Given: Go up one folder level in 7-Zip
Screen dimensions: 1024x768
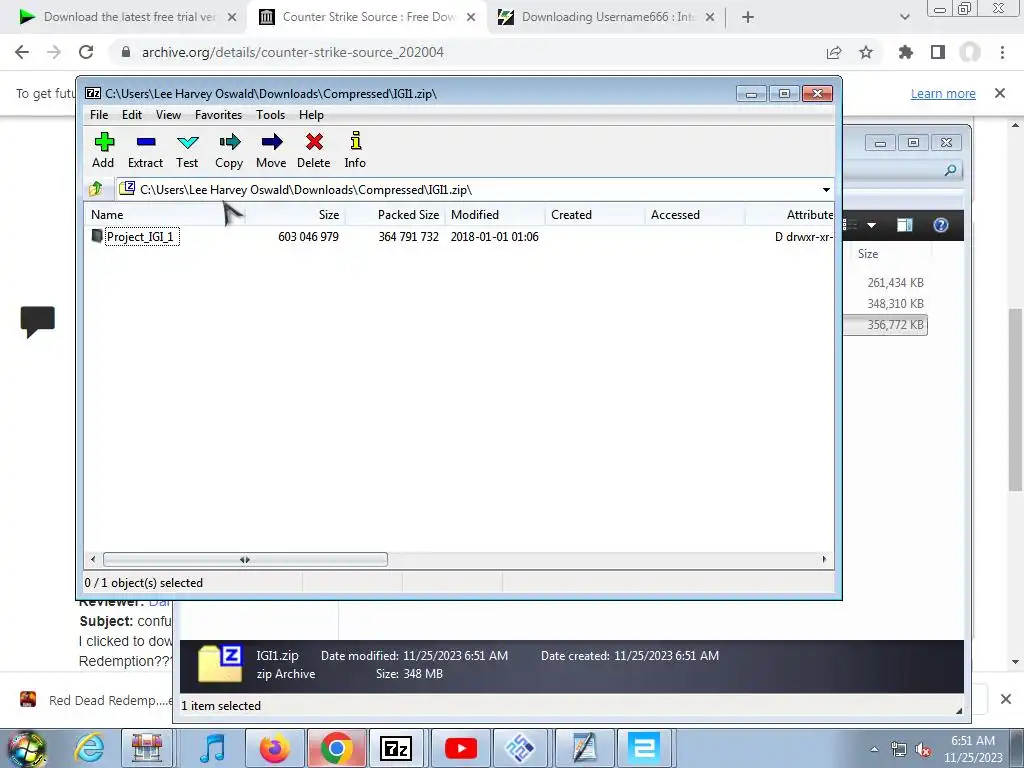Looking at the screenshot, I should tap(96, 189).
